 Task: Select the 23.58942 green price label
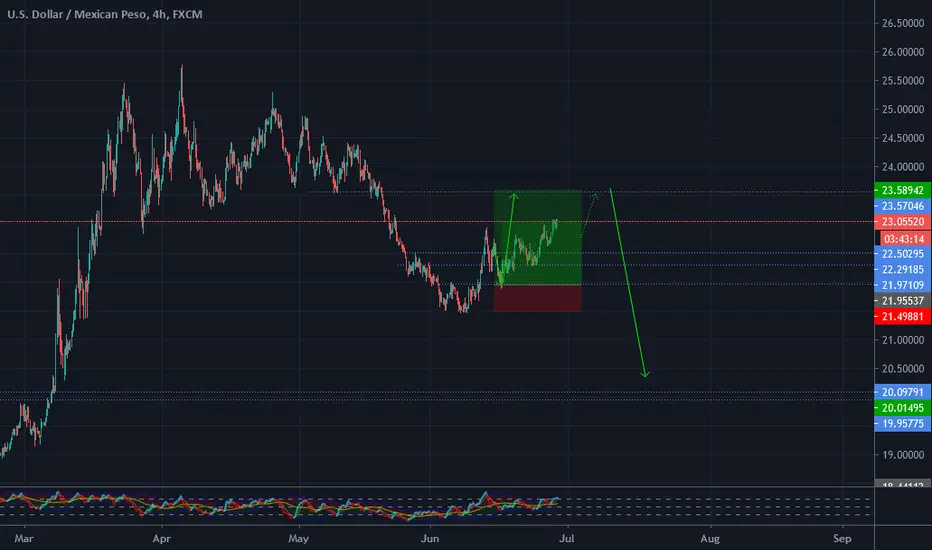(902, 190)
